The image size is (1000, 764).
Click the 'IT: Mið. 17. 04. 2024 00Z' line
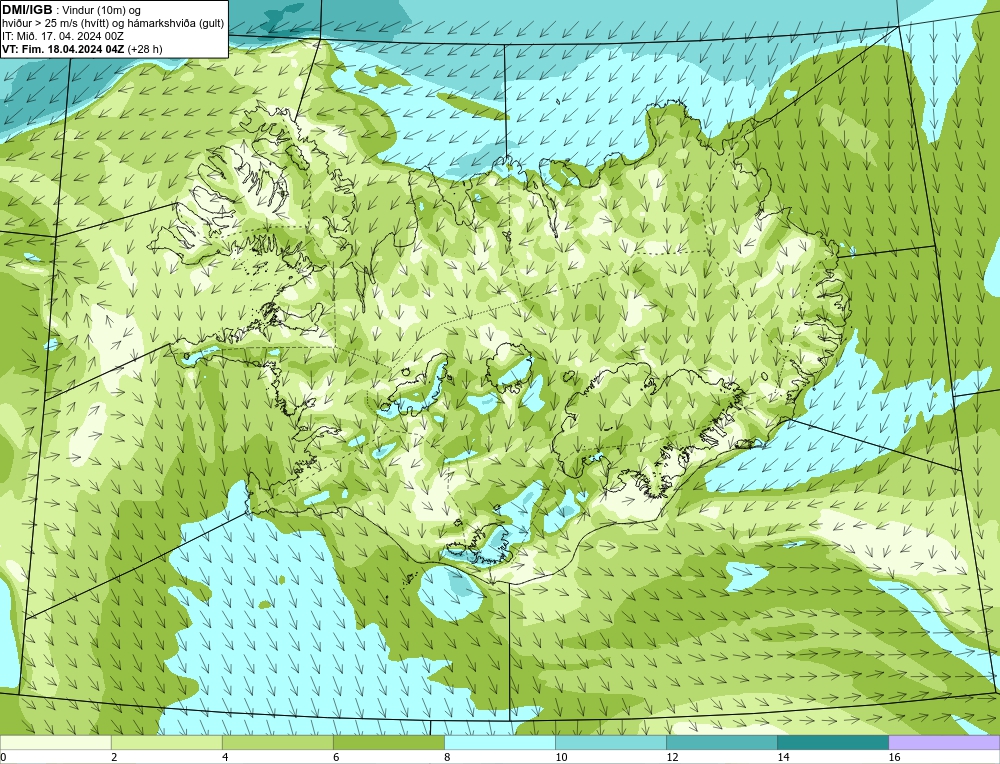click(62, 36)
